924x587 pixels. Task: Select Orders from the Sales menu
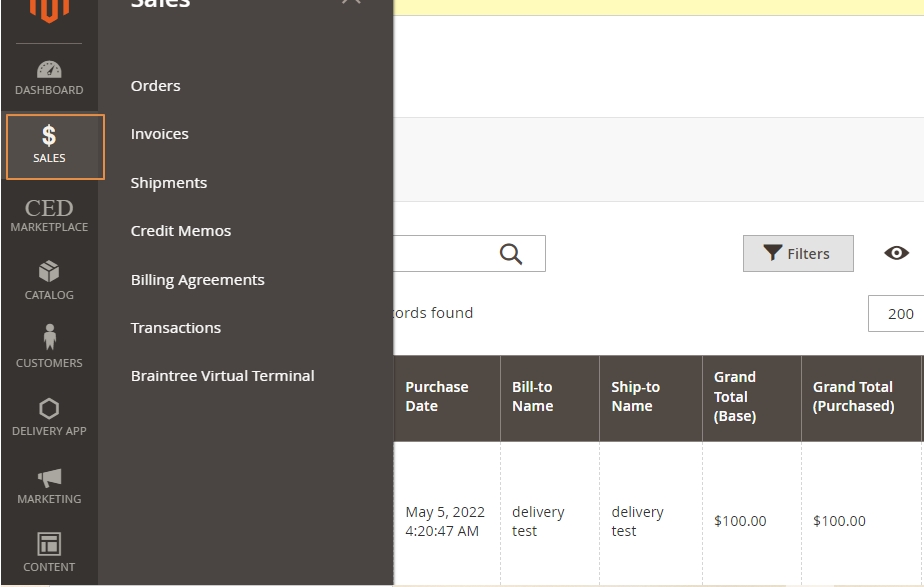point(156,86)
